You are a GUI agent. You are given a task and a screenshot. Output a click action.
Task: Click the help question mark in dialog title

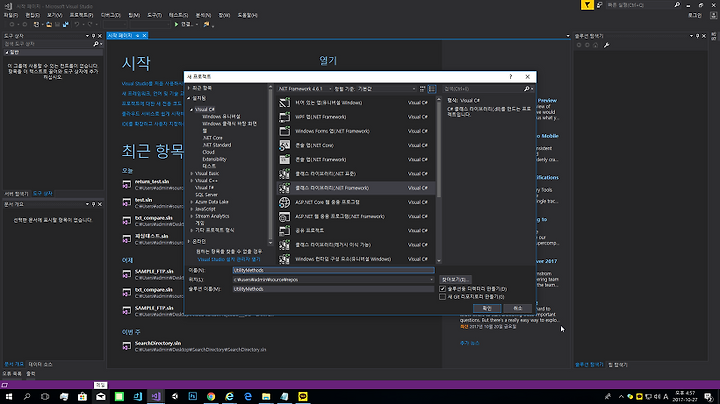tap(511, 77)
